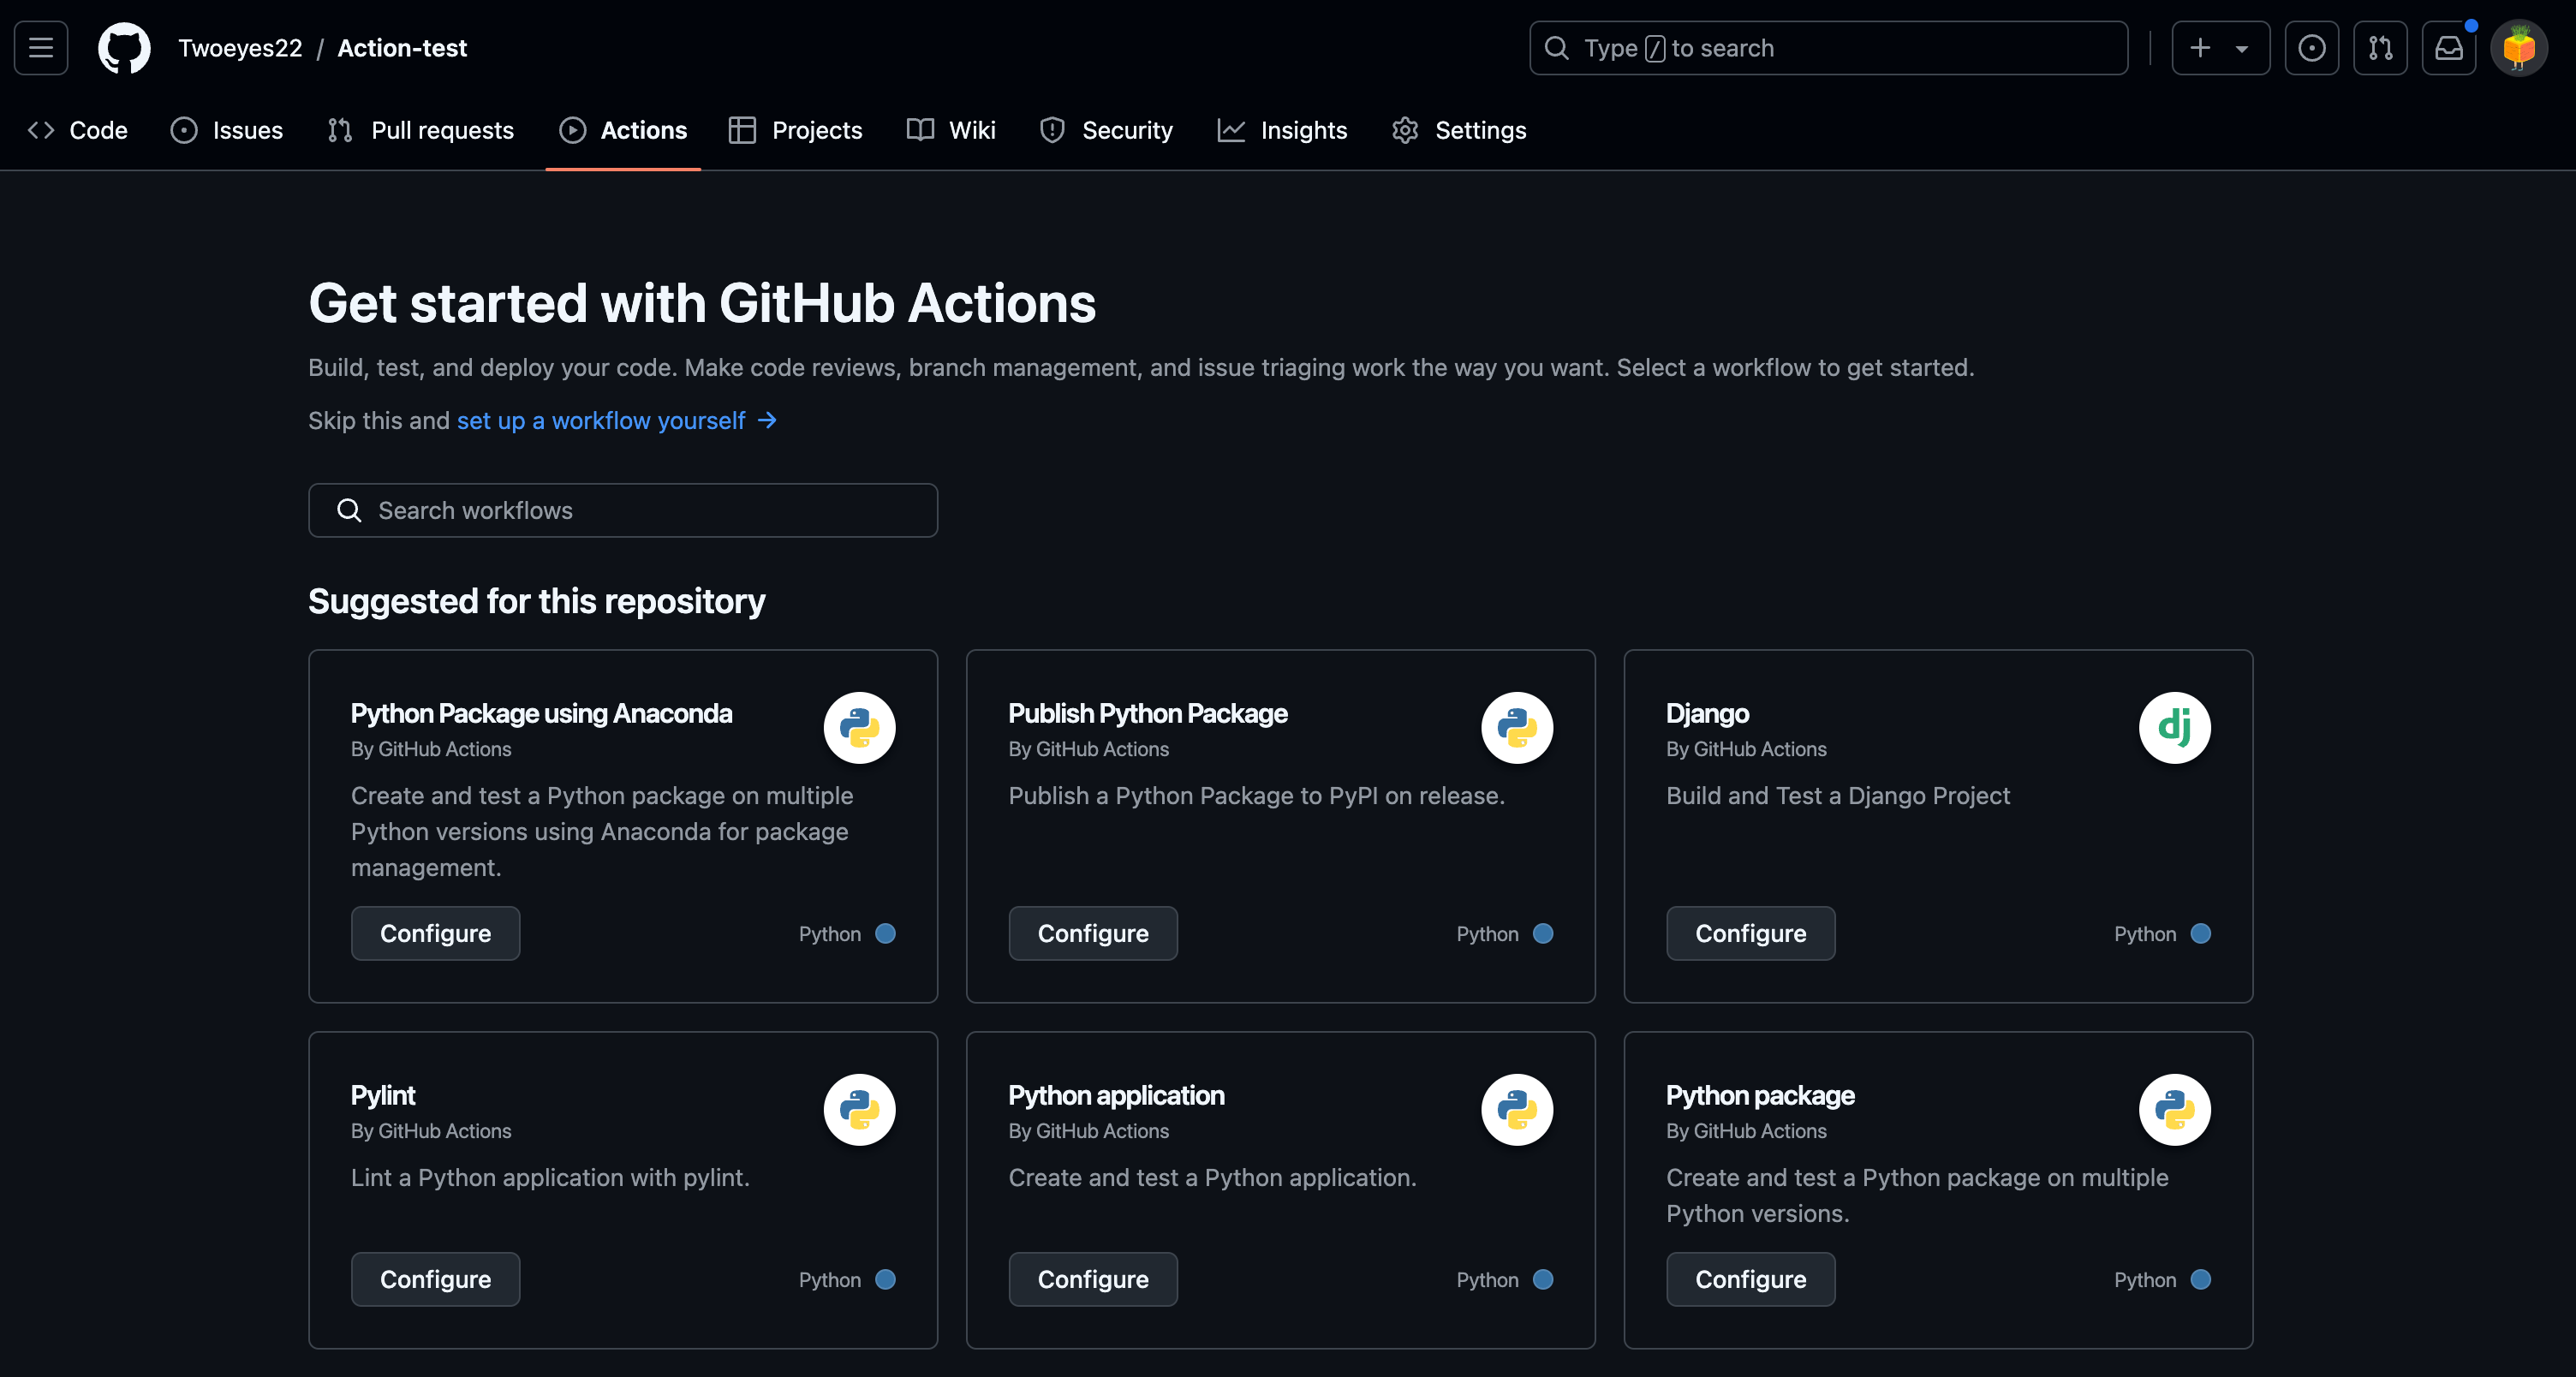Click the search icon in Search workflows field

pyautogui.click(x=349, y=511)
